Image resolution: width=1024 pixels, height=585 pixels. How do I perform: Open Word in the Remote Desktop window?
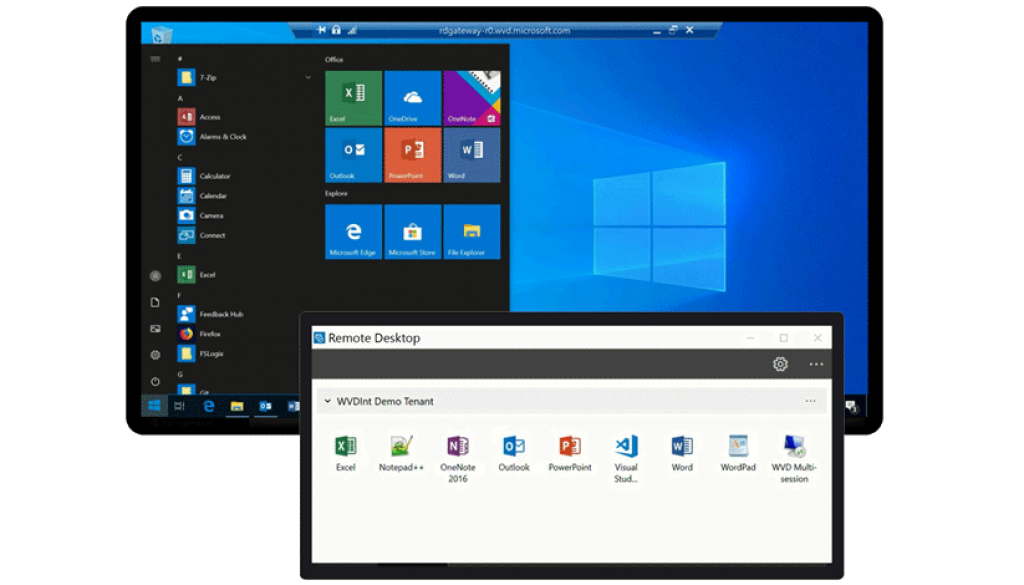point(682,453)
